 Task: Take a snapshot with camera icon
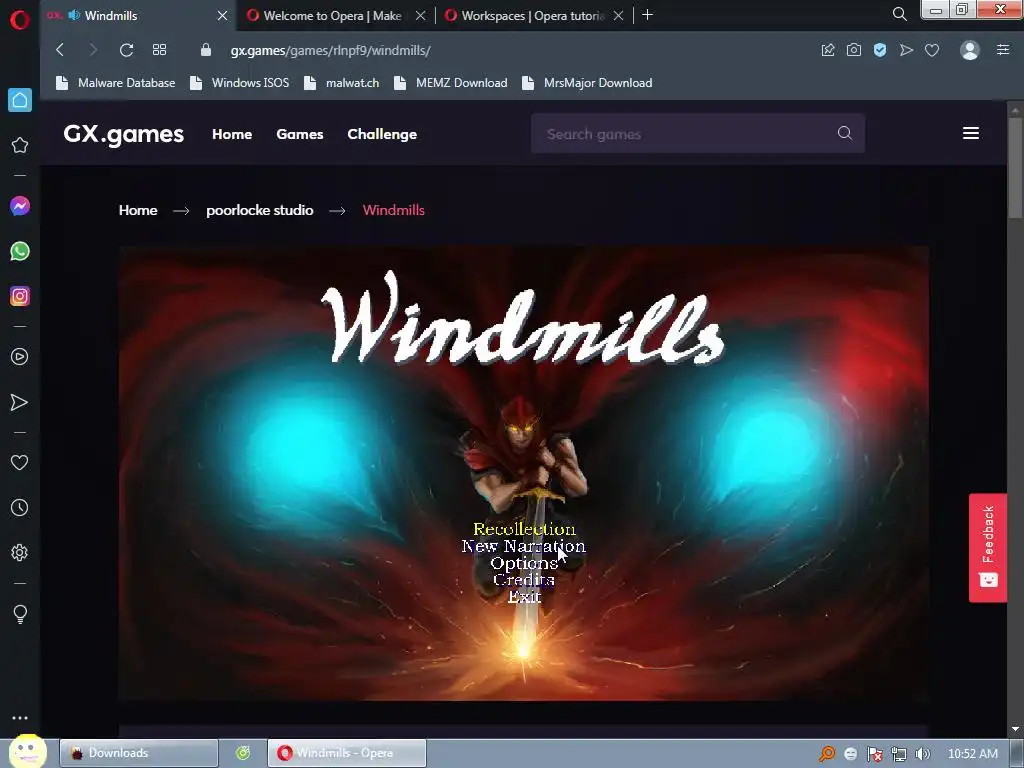[x=854, y=50]
